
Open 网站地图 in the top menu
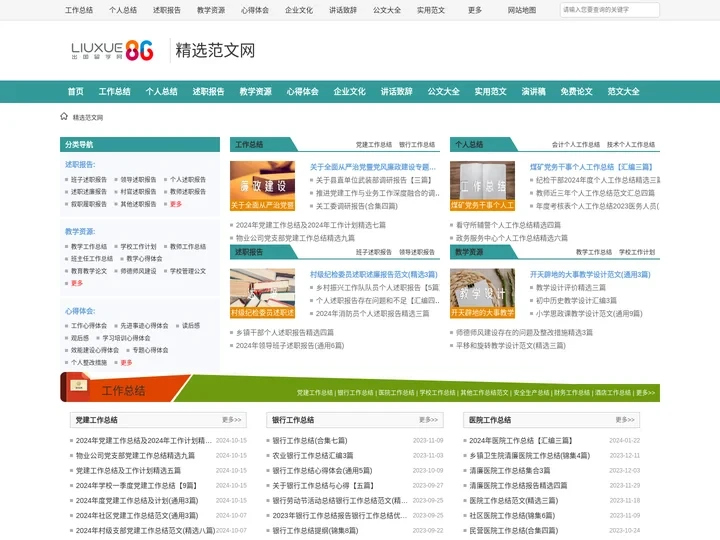(x=522, y=10)
